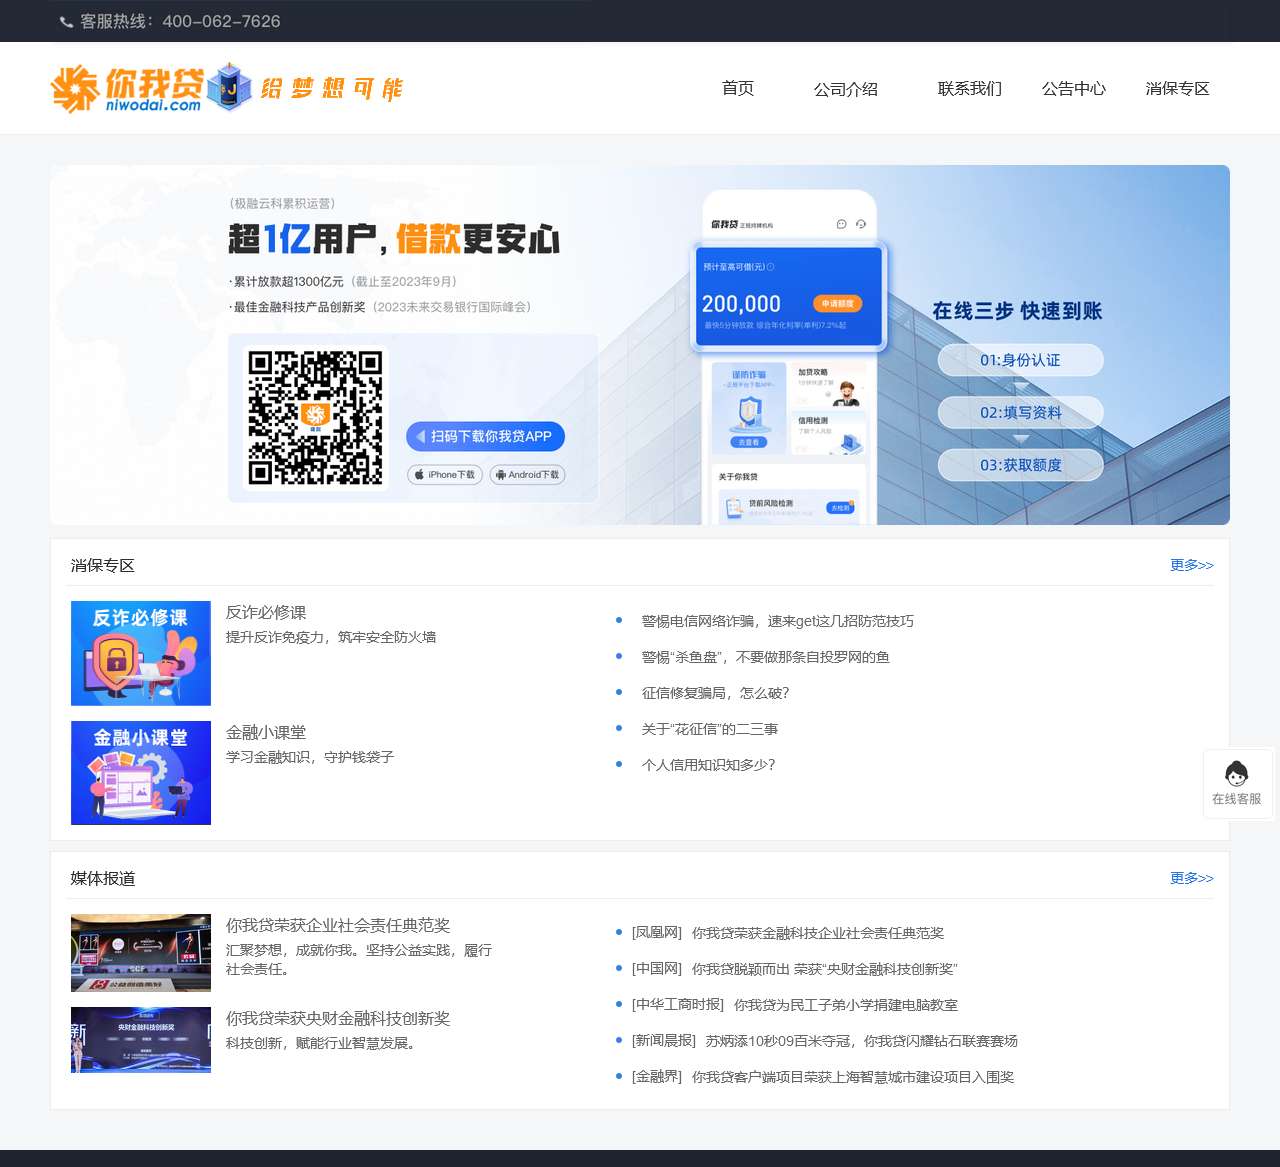1280x1167 pixels.
Task: Open article 警惕电信网络诈骗，速来get这几招防范技巧
Action: pos(777,621)
